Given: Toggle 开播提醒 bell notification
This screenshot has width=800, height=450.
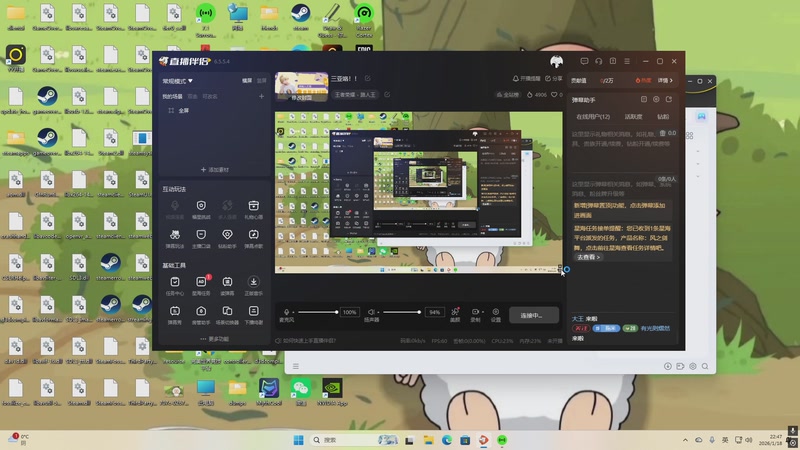Looking at the screenshot, I should point(526,79).
